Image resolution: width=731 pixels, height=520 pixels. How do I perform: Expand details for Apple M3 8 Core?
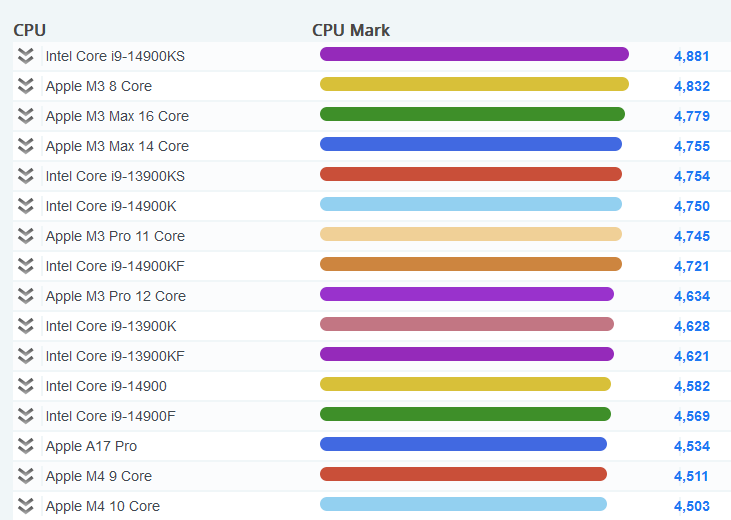pyautogui.click(x=26, y=86)
